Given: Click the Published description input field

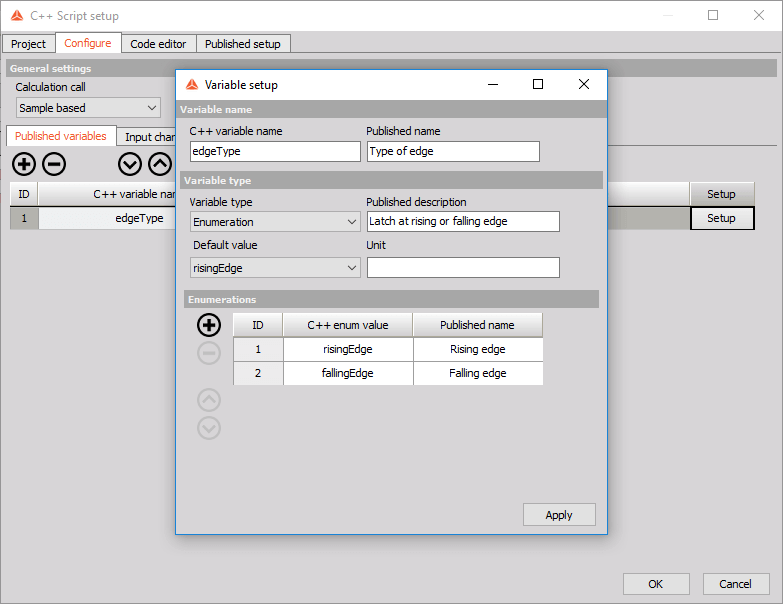Looking at the screenshot, I should [463, 221].
